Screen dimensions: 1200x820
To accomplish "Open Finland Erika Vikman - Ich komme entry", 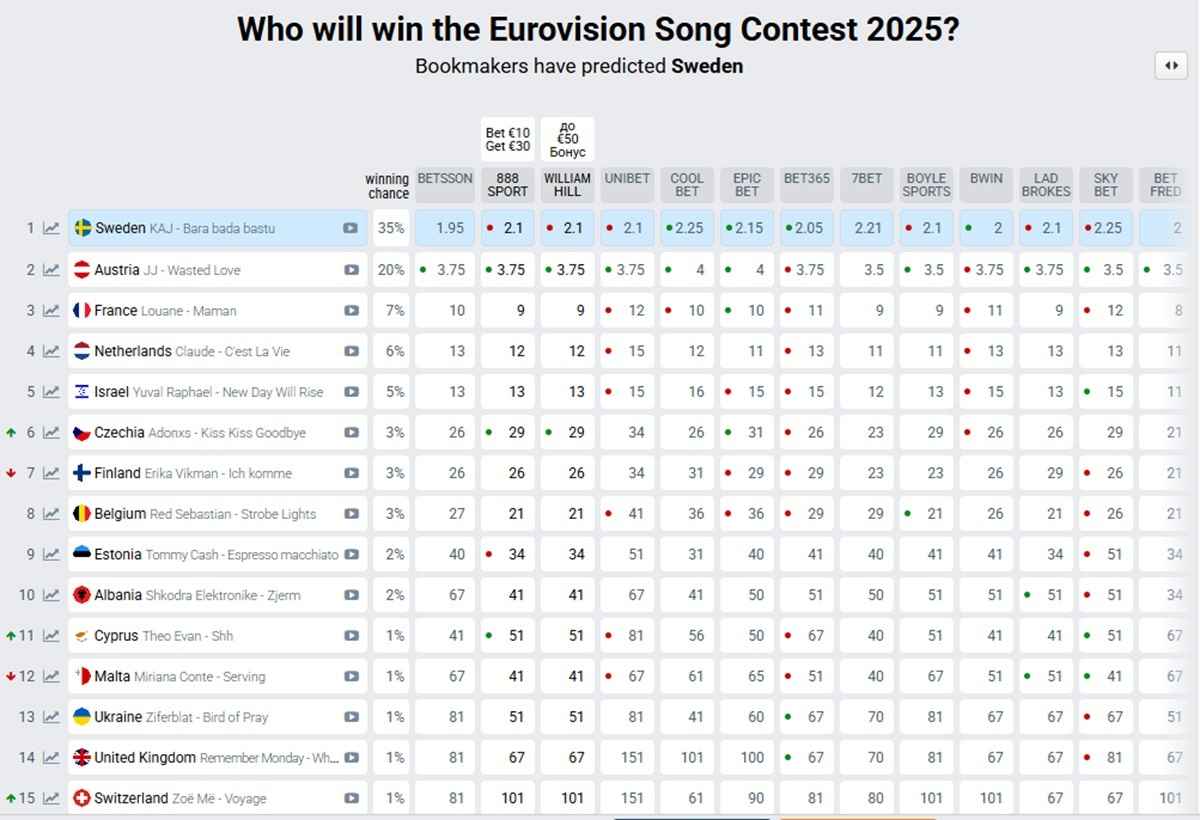I will (192, 473).
